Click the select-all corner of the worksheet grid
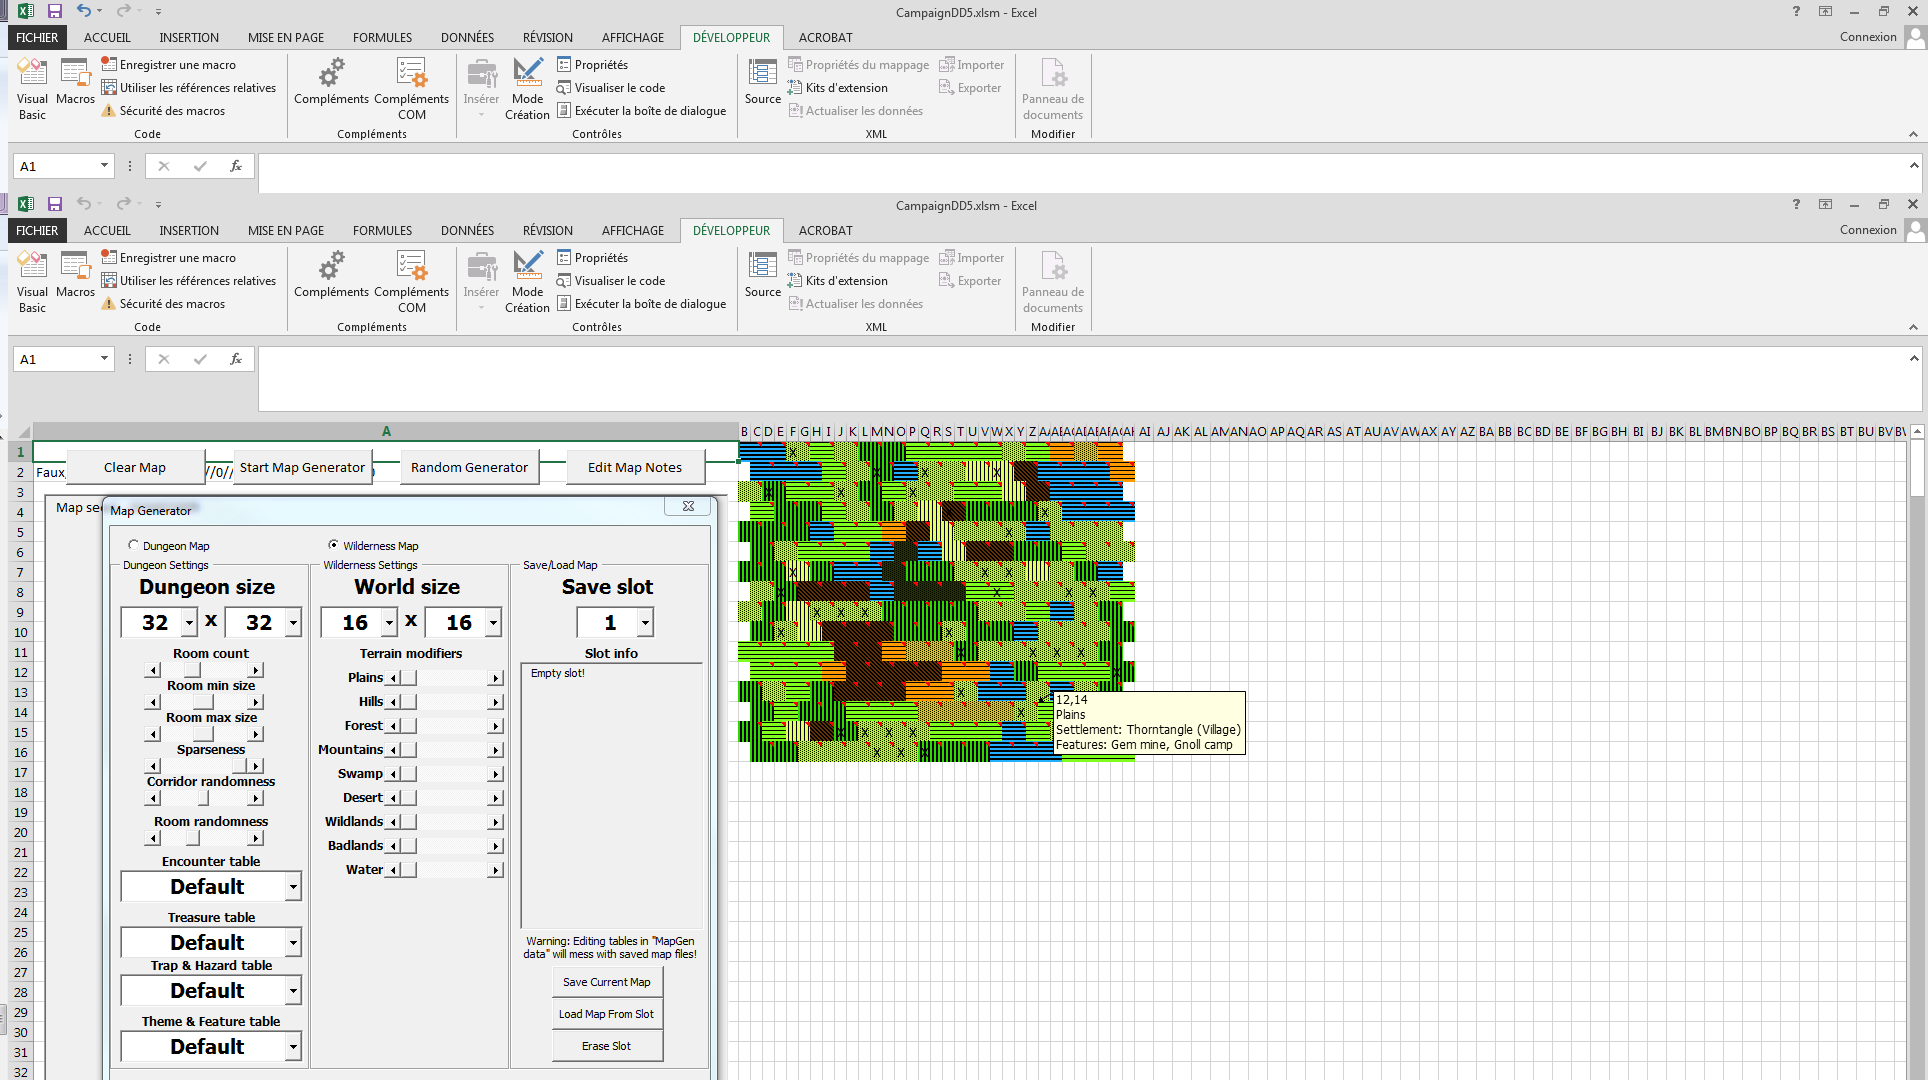The width and height of the screenshot is (1928, 1080). pos(22,432)
